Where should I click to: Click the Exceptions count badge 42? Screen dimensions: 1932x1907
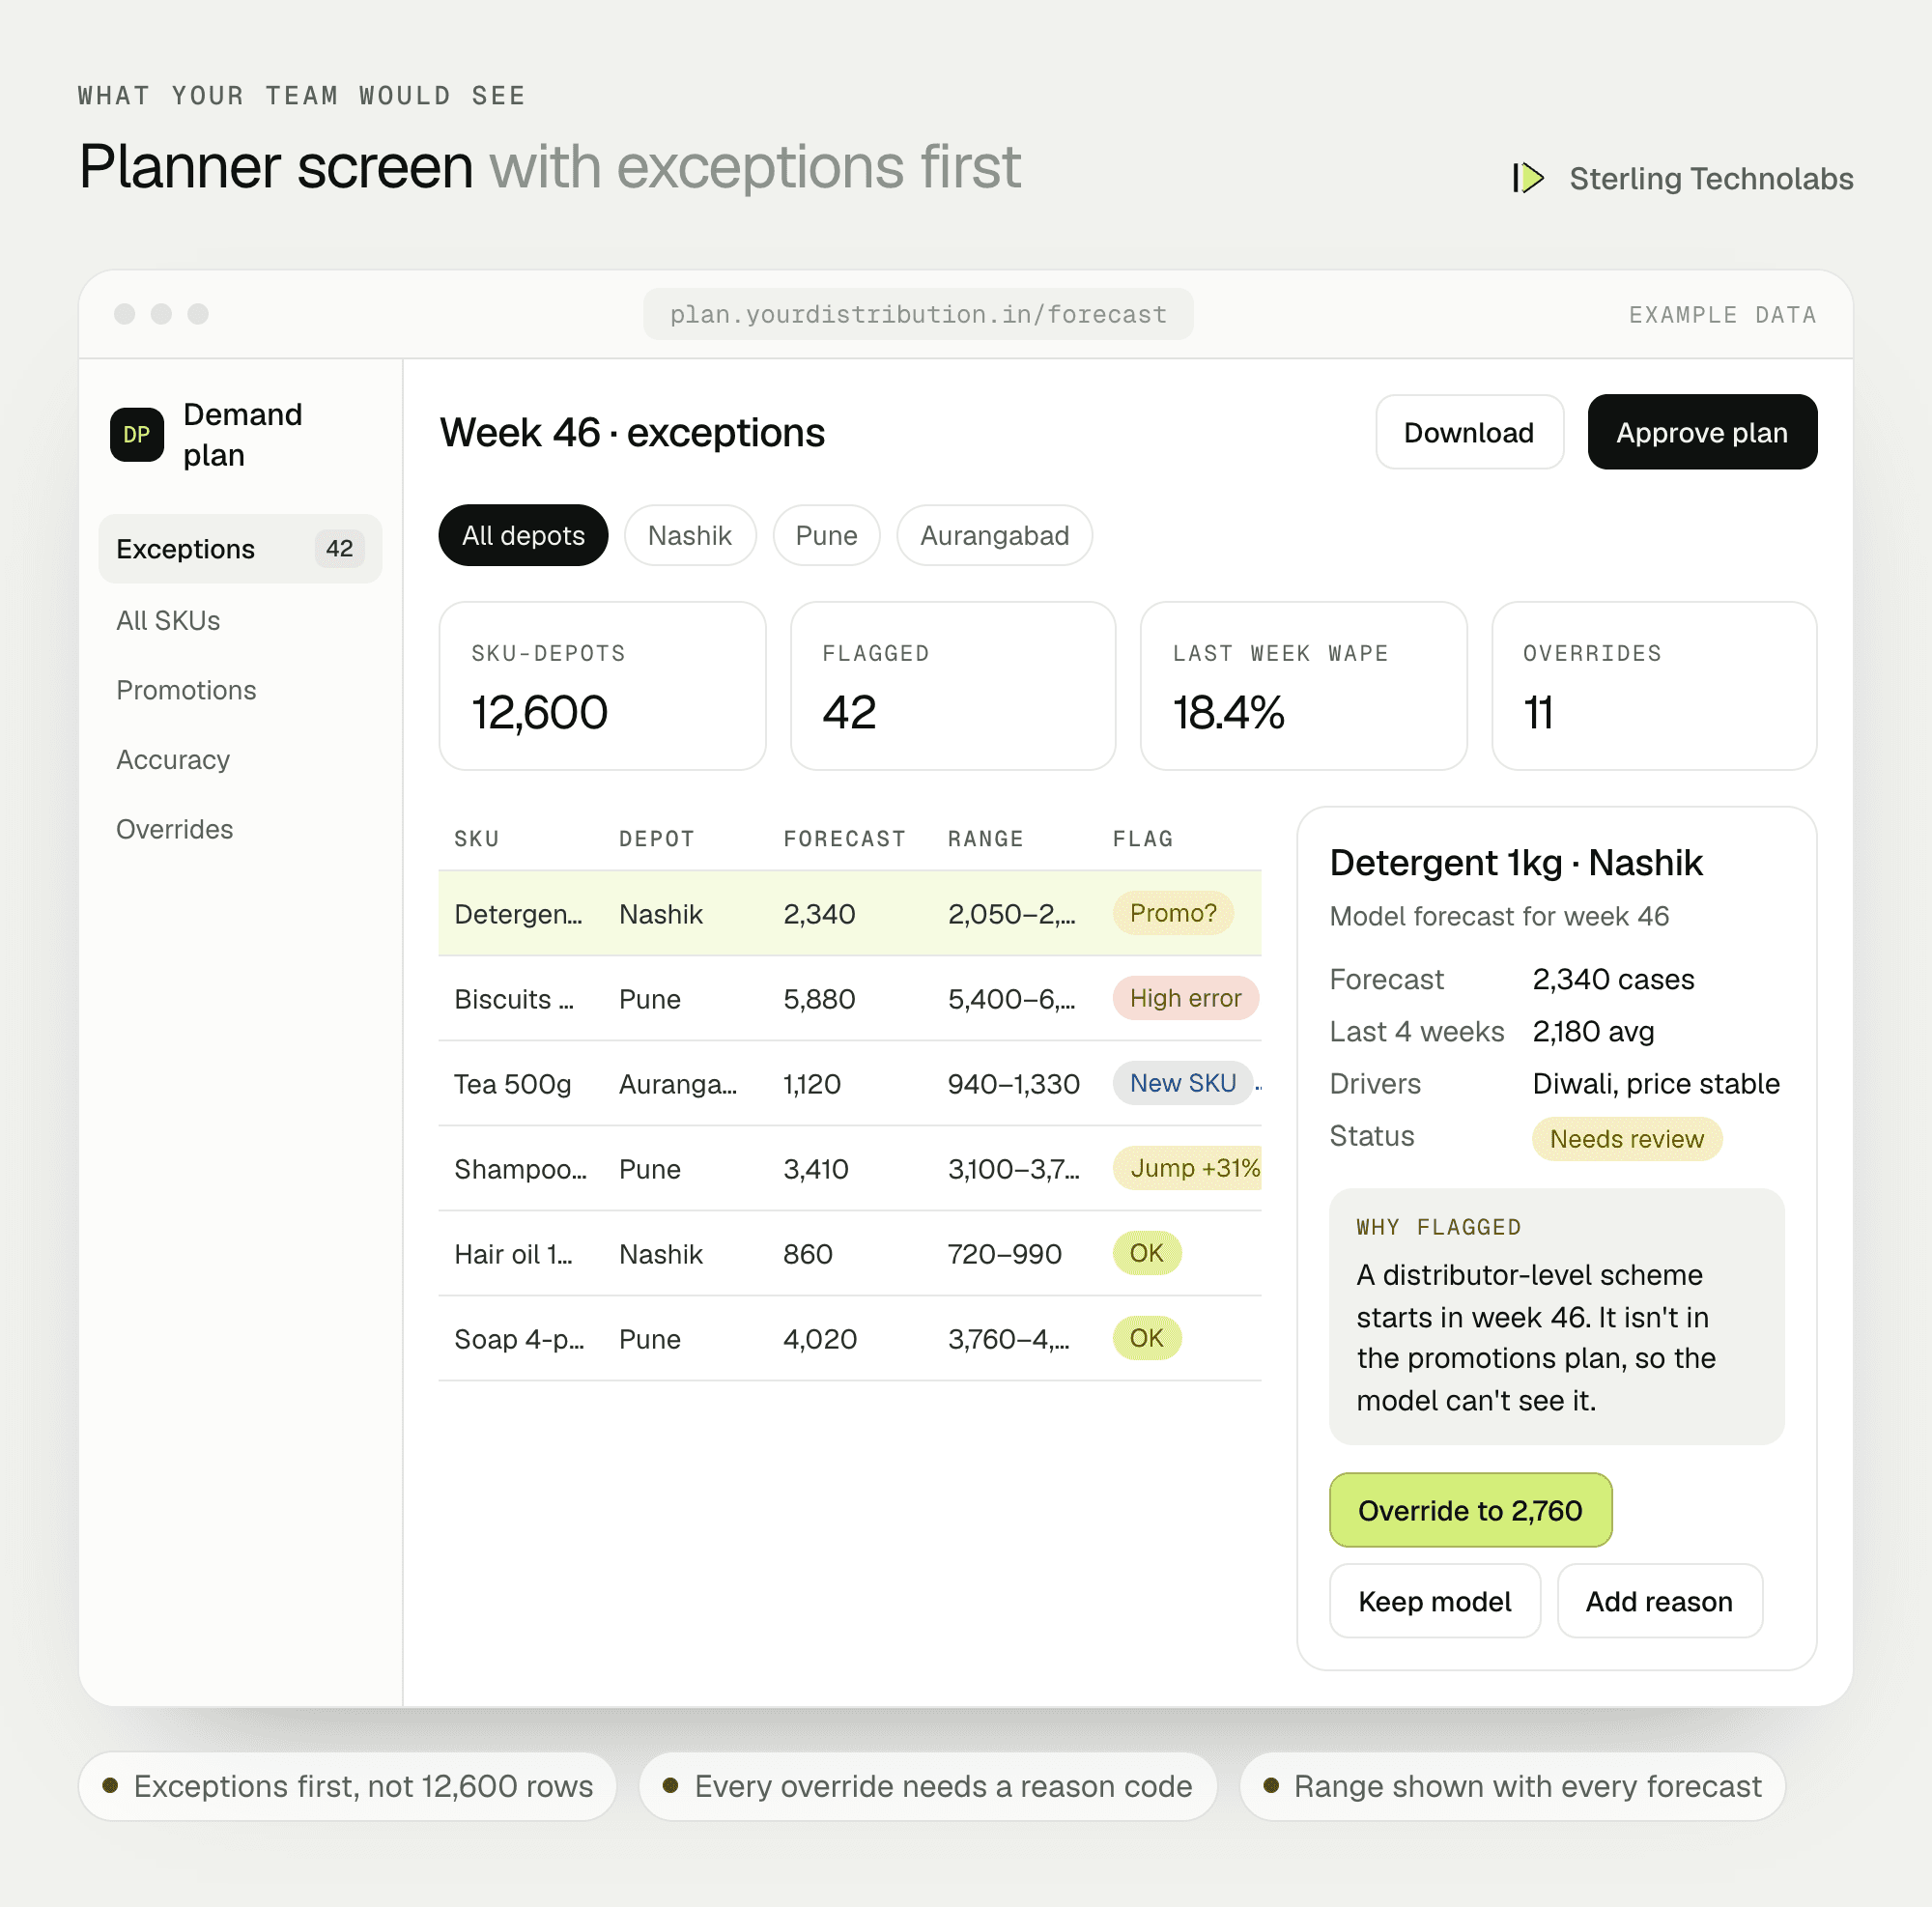tap(339, 549)
